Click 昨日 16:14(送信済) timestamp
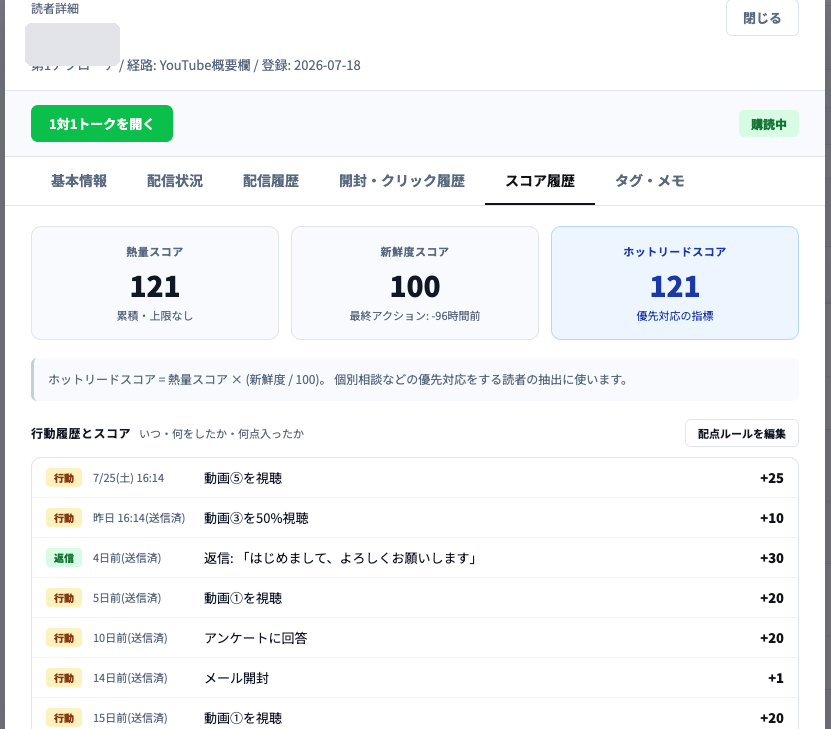831x729 pixels. click(x=139, y=518)
